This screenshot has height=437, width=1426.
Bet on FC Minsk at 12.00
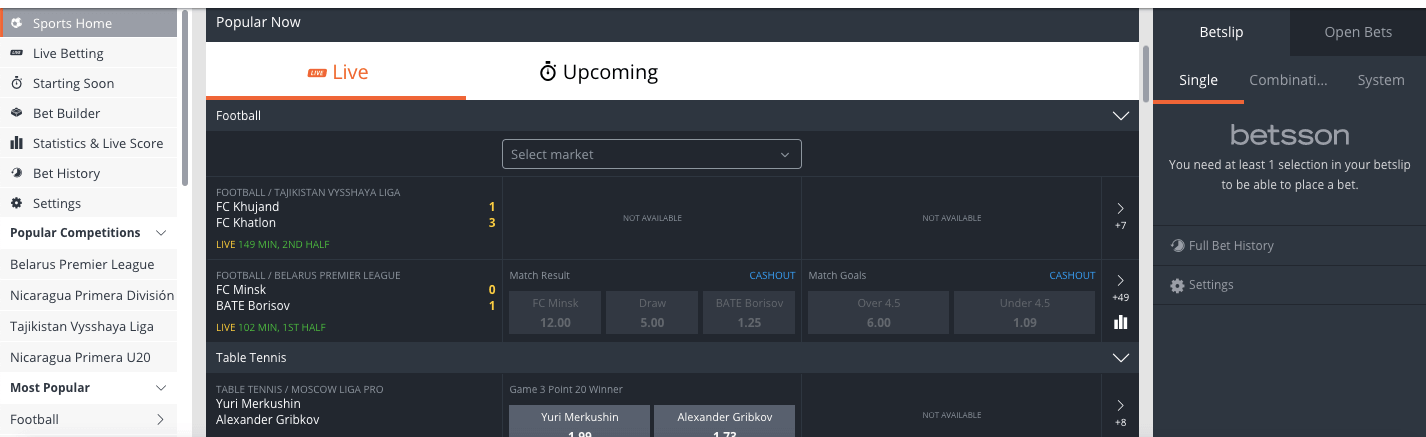click(x=555, y=312)
